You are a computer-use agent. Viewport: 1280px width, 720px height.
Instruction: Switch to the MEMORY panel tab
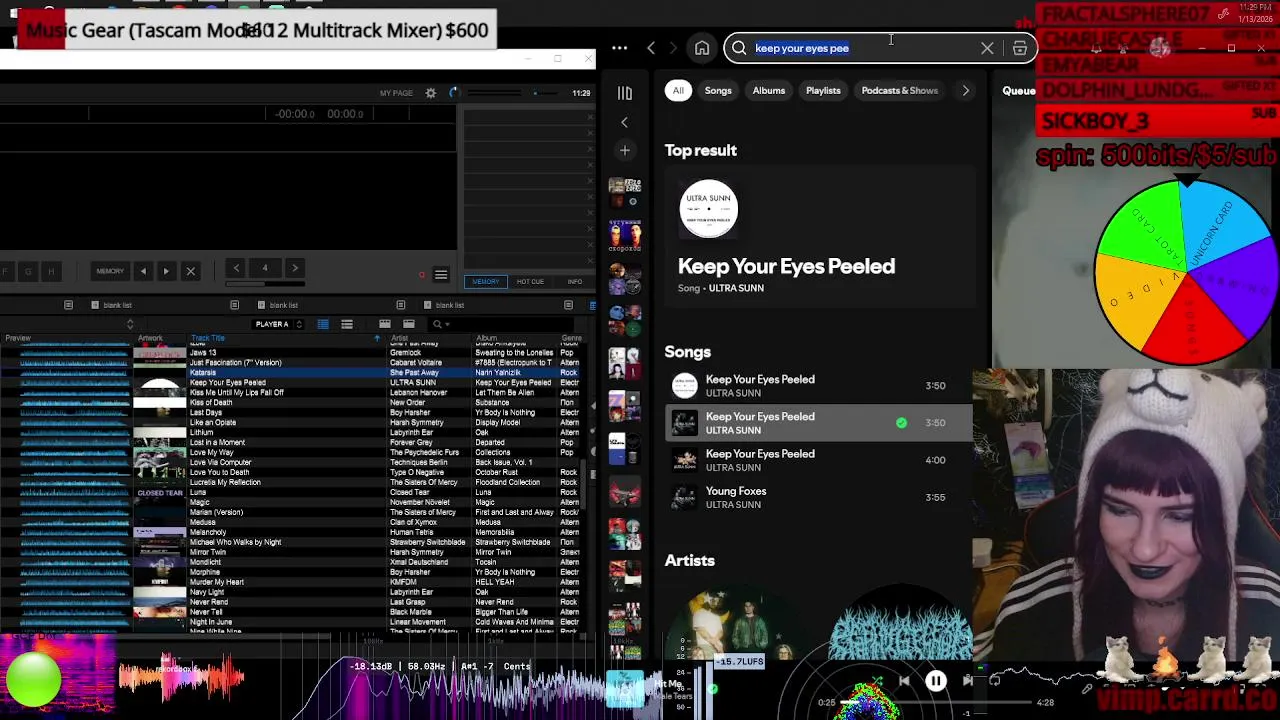click(x=486, y=282)
